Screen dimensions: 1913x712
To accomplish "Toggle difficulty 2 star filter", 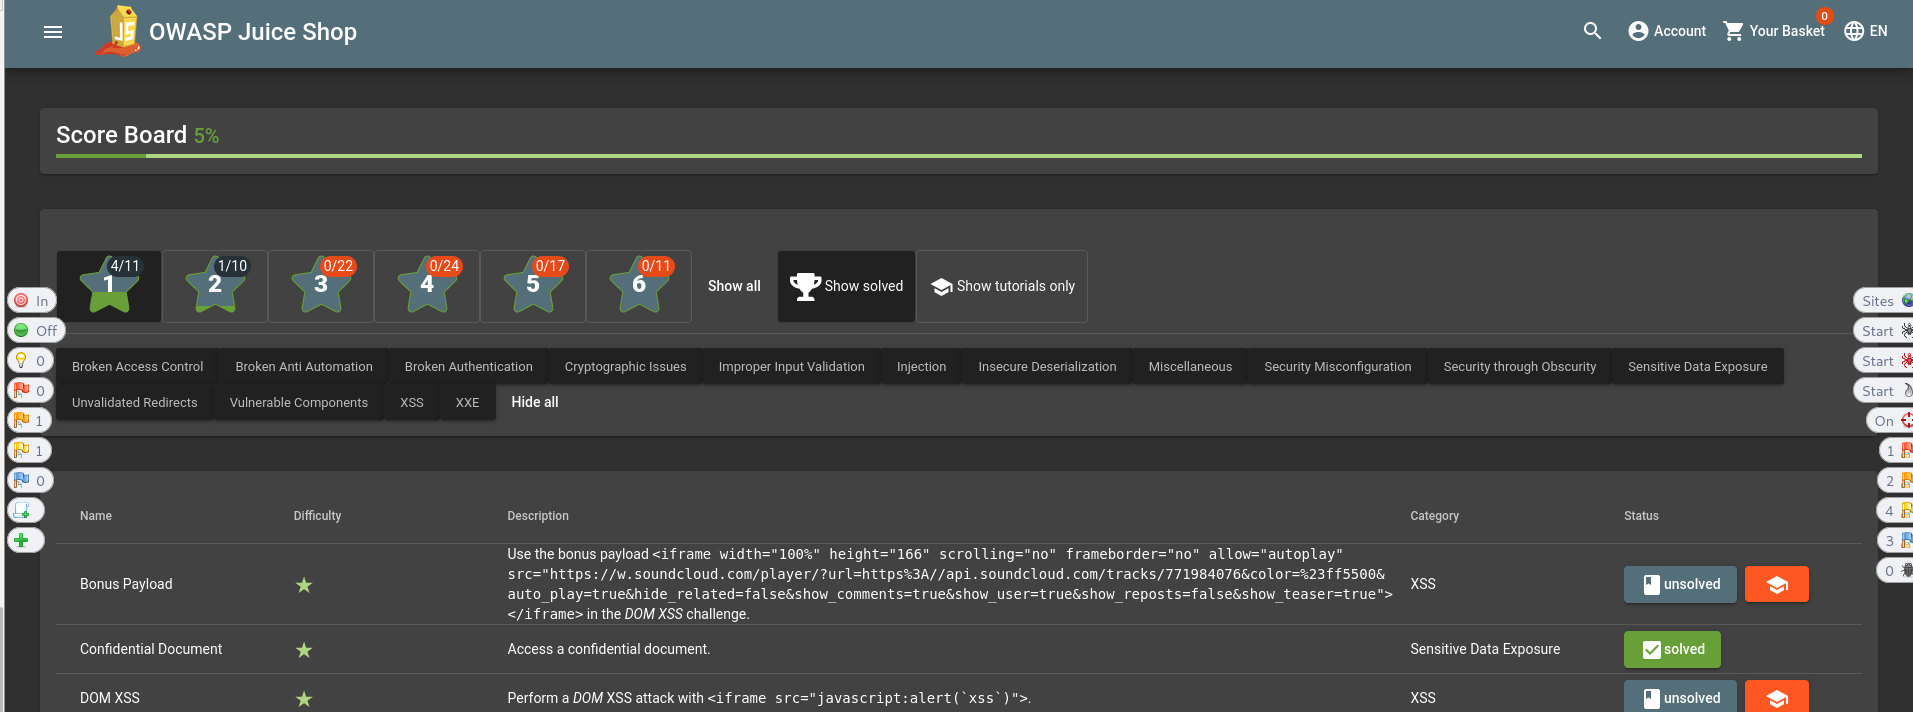I will tap(215, 286).
